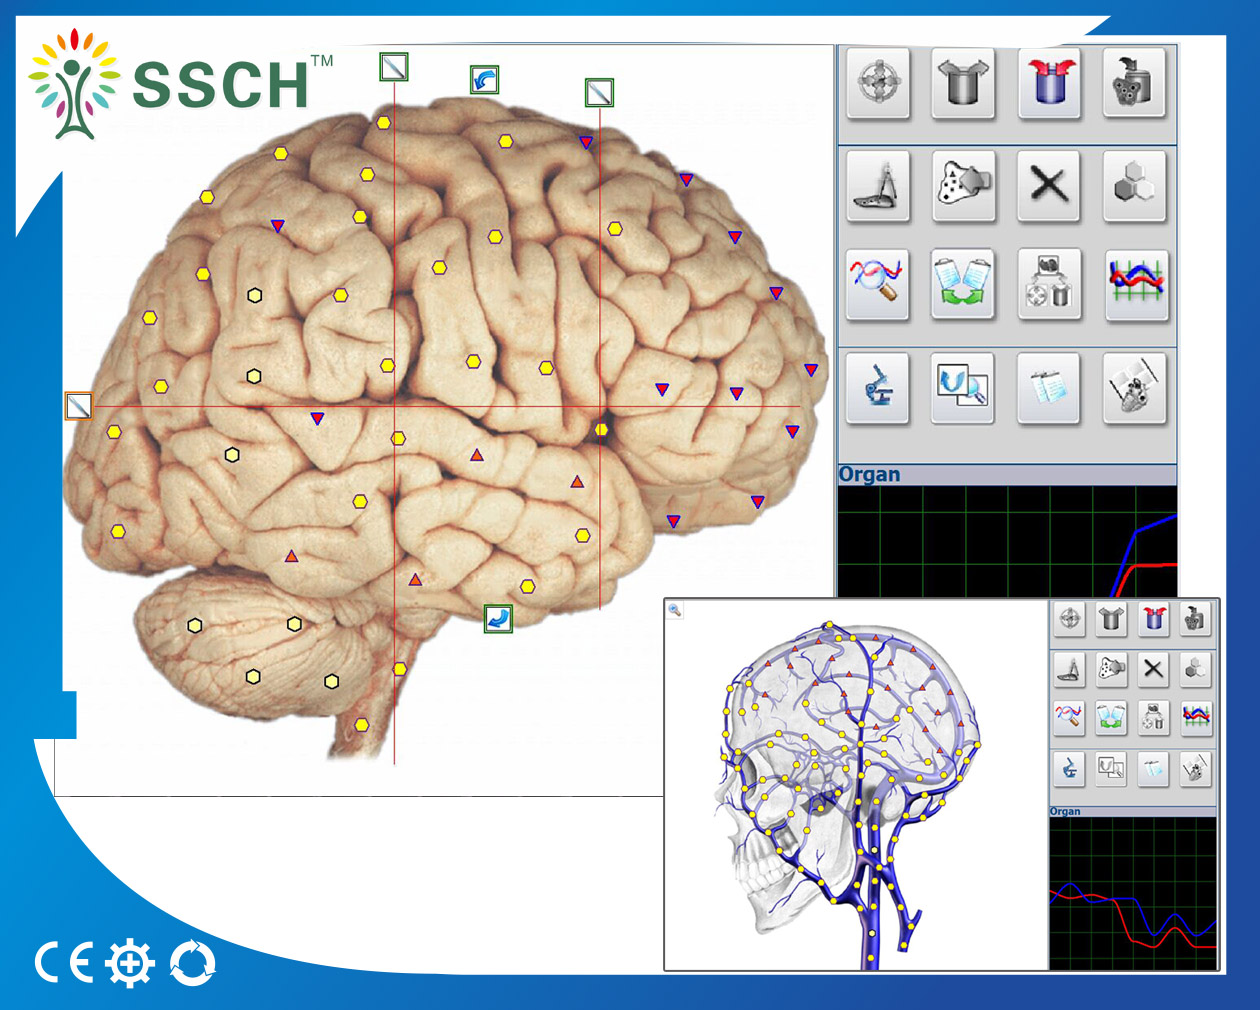Click the SSCH logo text
The height and width of the screenshot is (1010, 1260).
click(220, 85)
